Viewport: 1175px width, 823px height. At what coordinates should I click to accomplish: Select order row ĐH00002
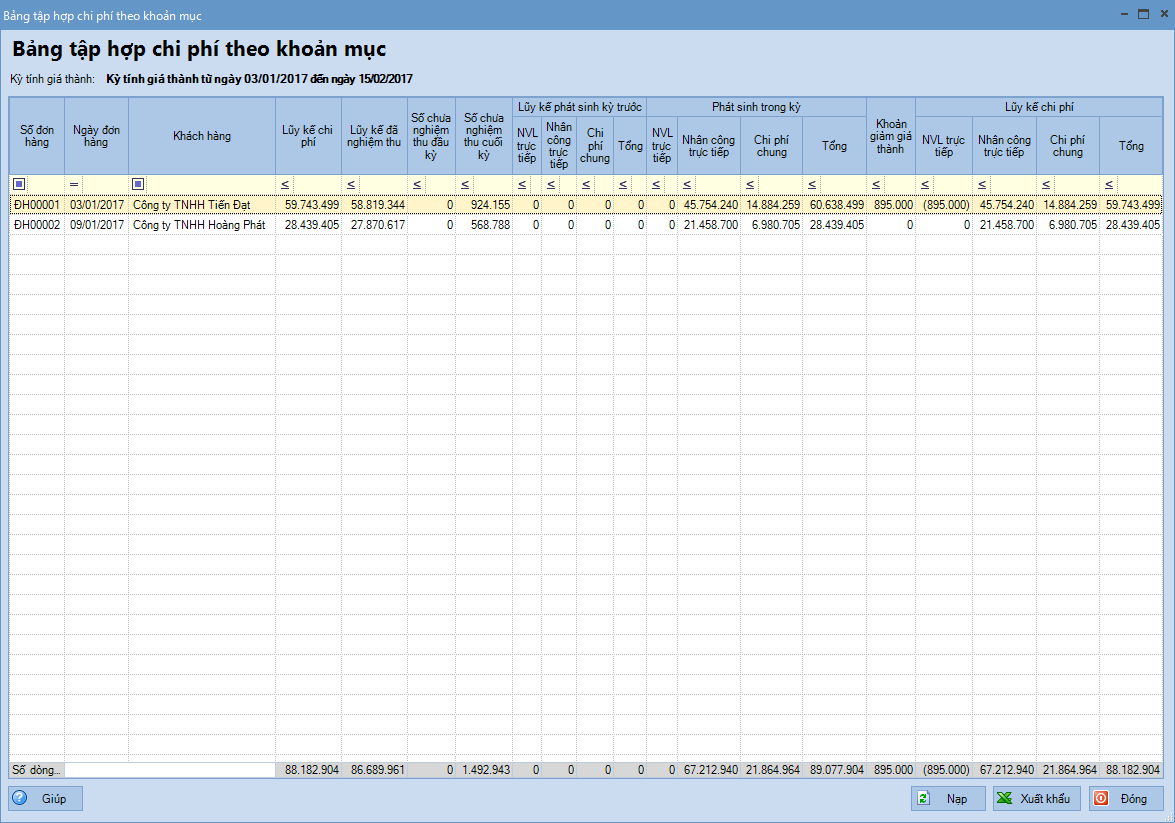(x=36, y=225)
